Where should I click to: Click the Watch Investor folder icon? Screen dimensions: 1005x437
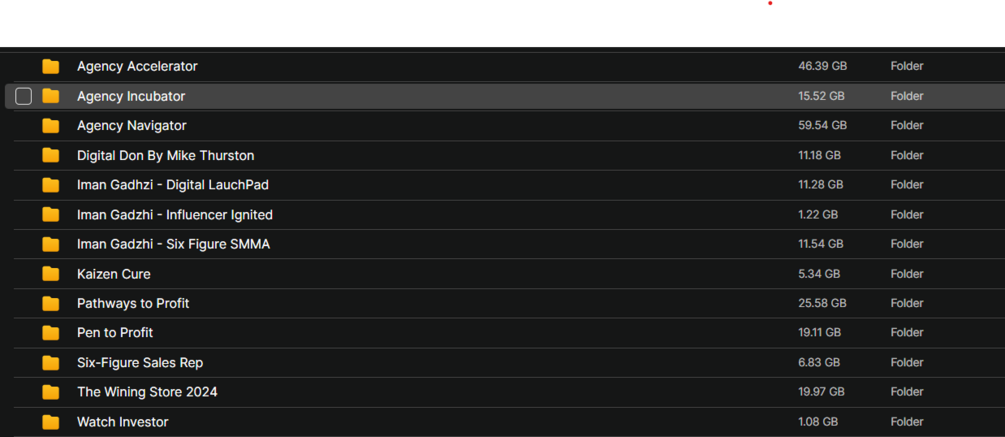51,422
